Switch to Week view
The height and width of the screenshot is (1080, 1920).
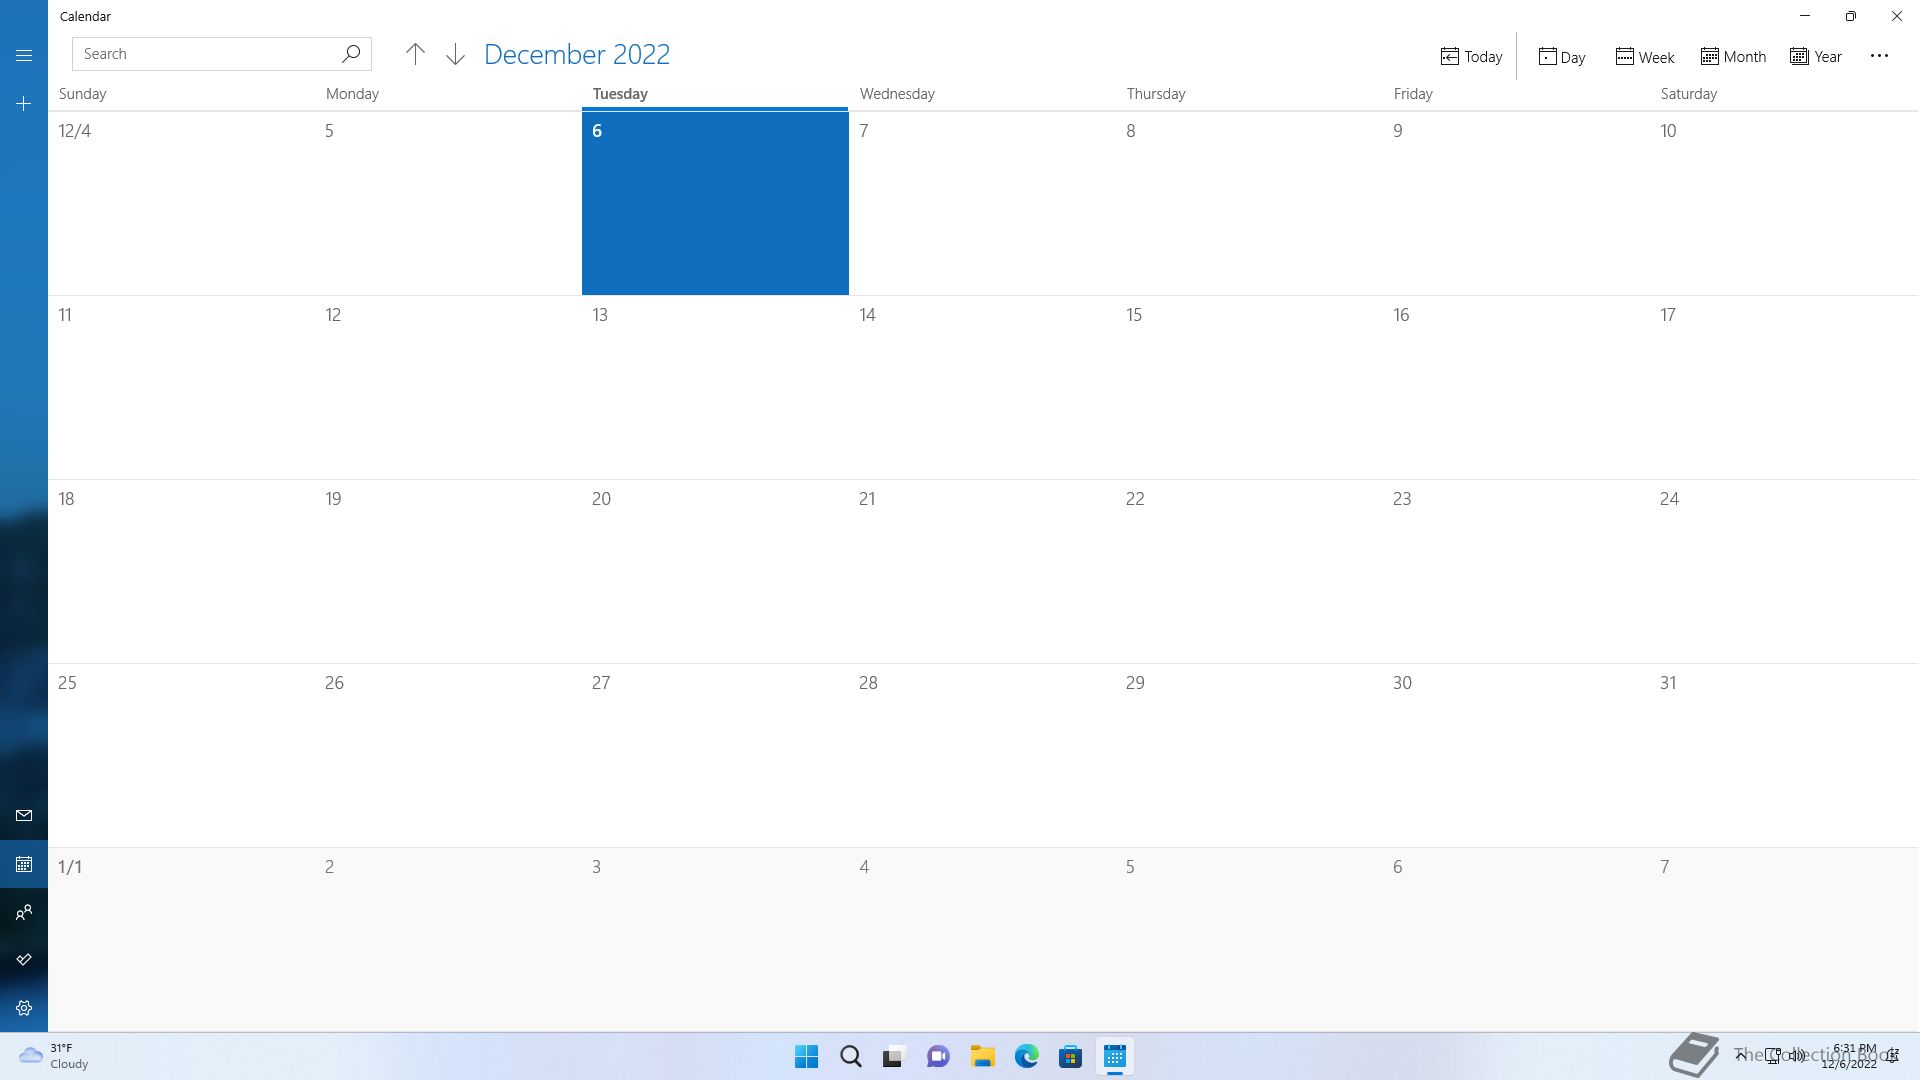1644,57
